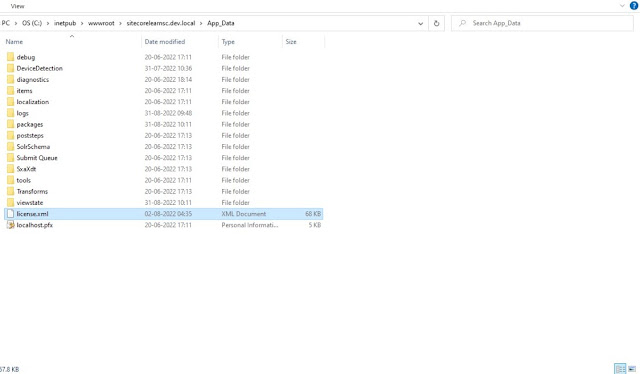The width and height of the screenshot is (640, 374).
Task: Click XML Document type cell
Action: tap(244, 214)
